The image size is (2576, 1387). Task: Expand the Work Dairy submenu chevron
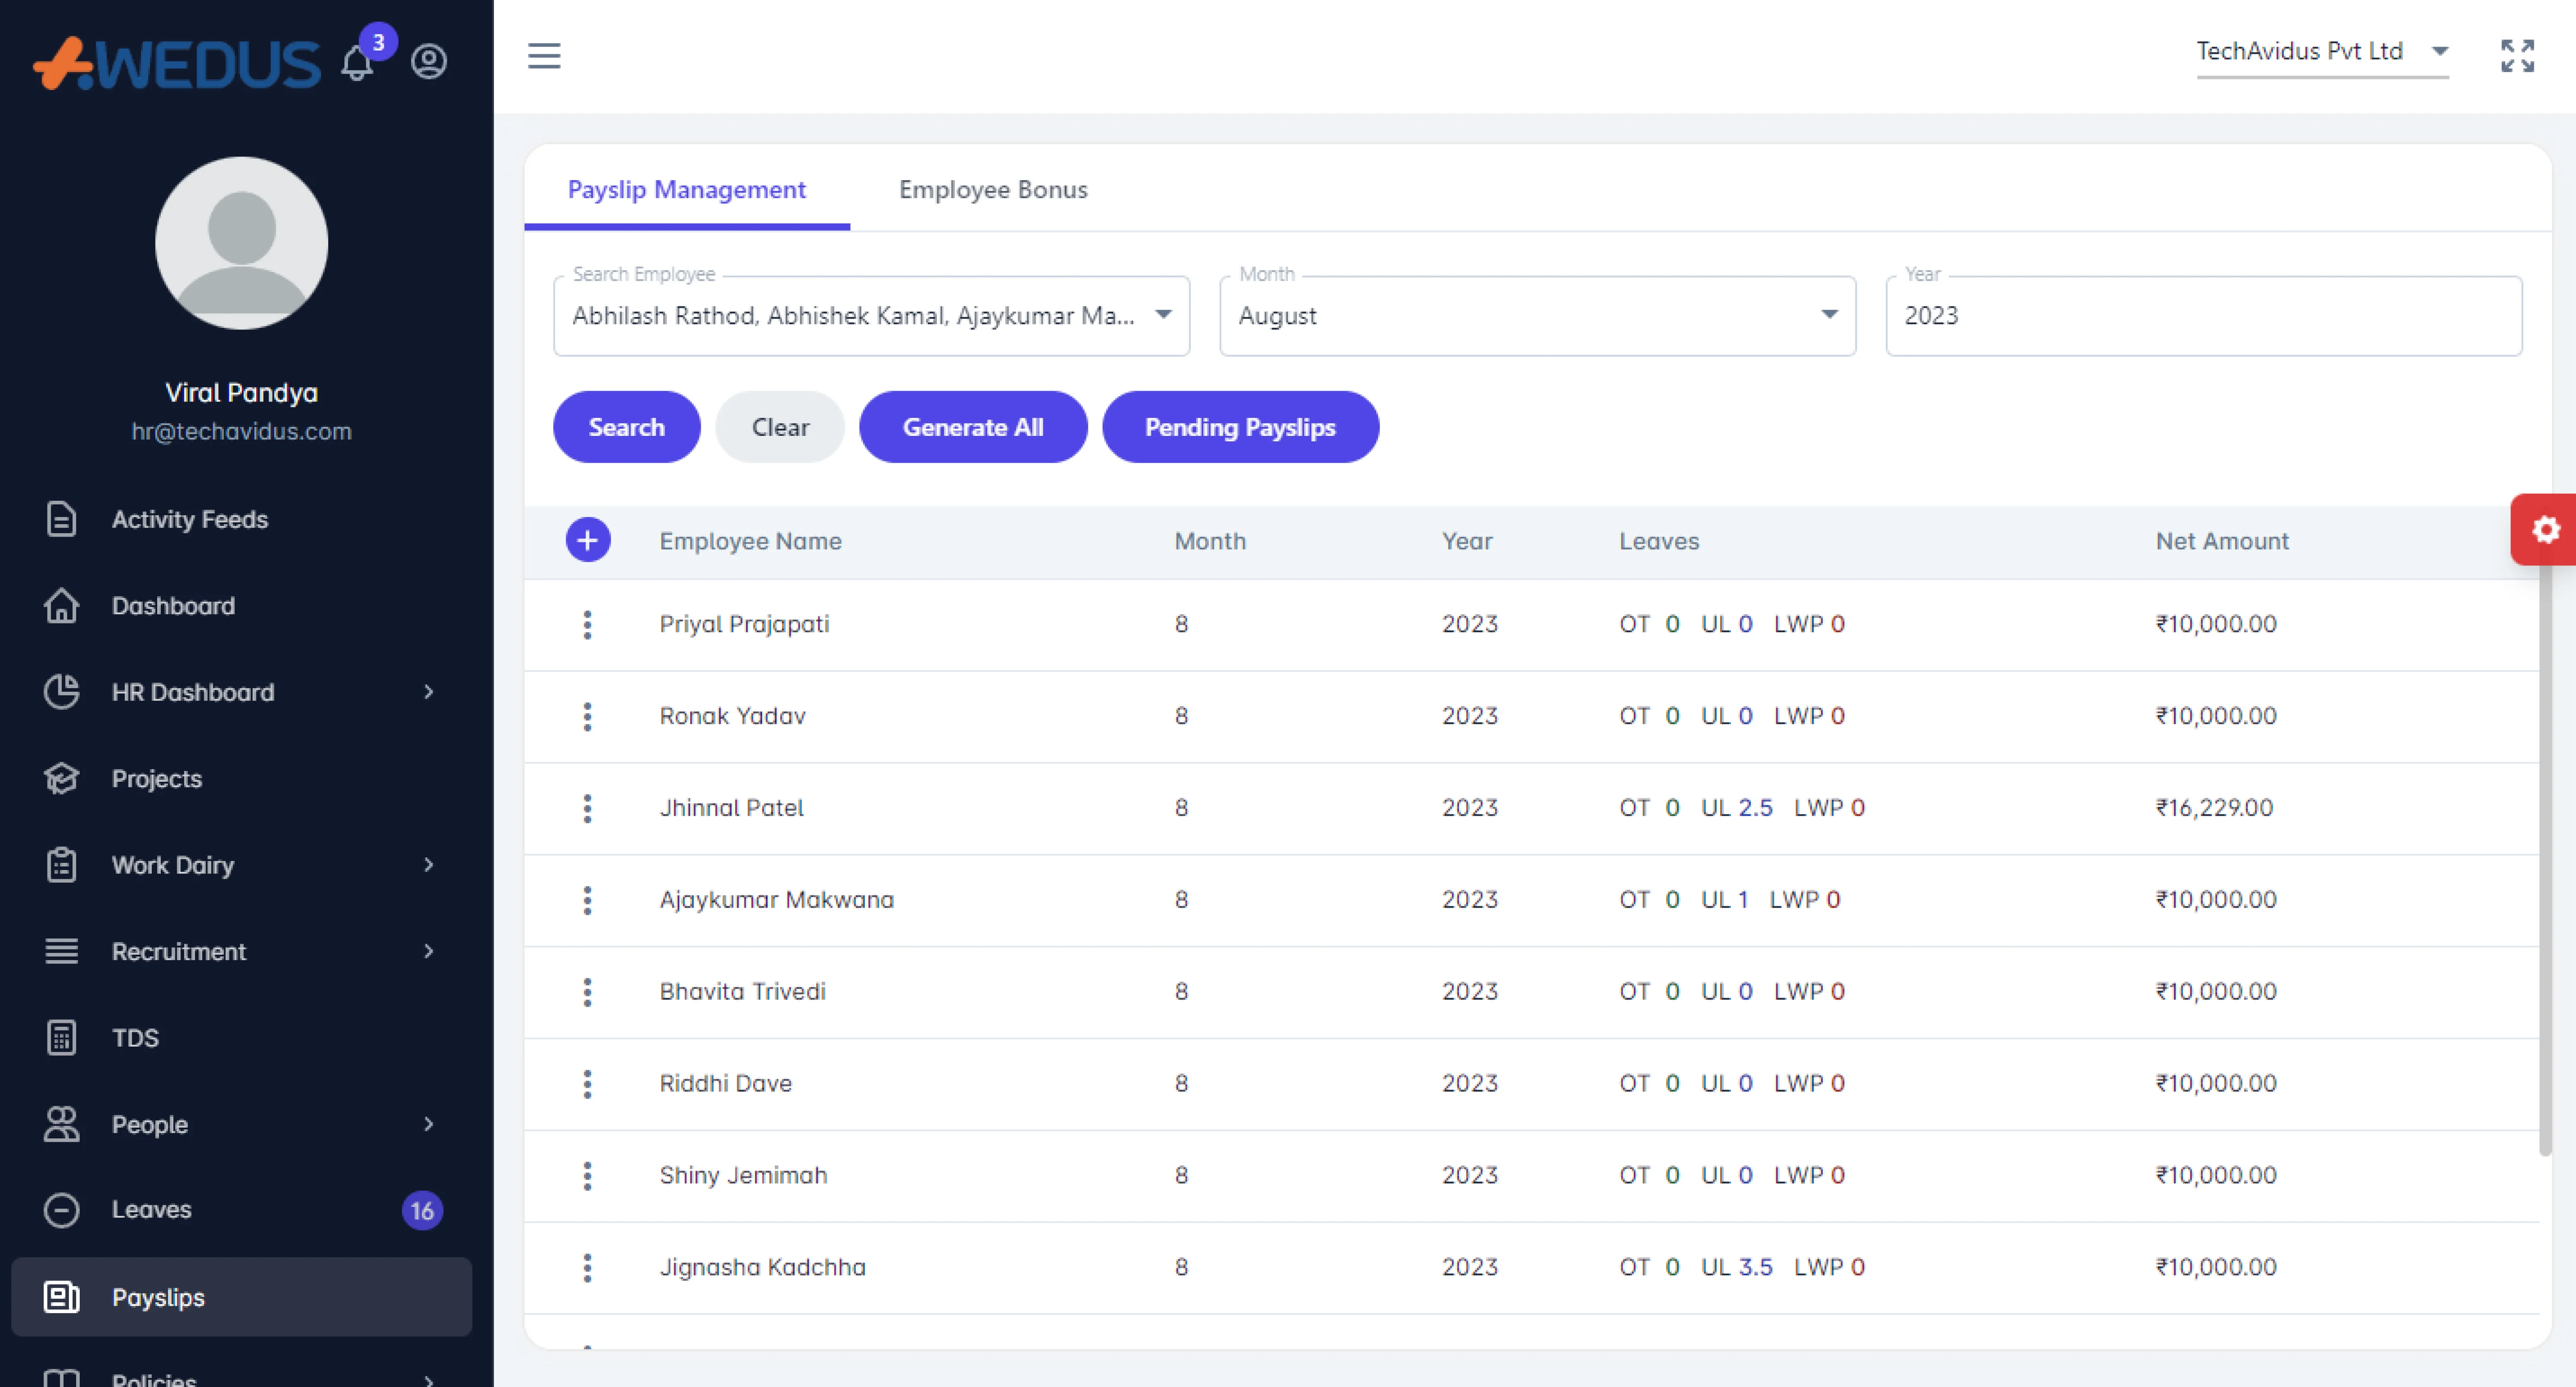click(429, 865)
